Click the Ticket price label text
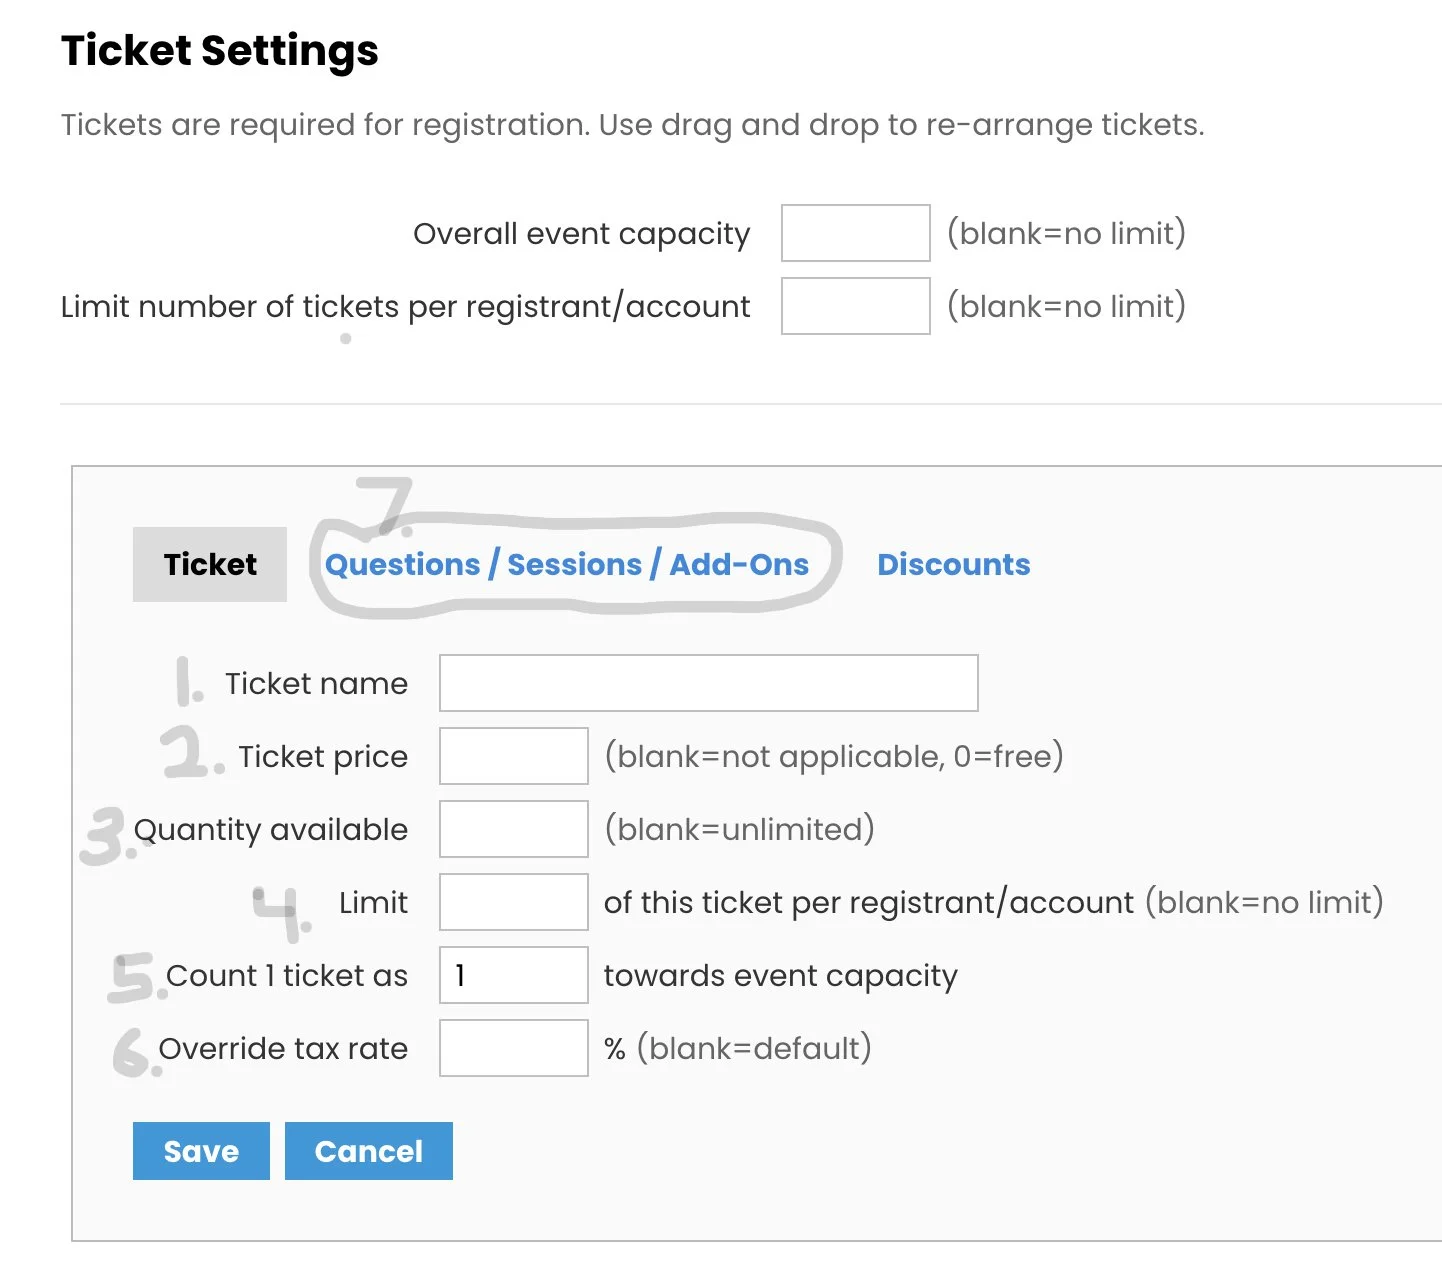 (x=323, y=757)
